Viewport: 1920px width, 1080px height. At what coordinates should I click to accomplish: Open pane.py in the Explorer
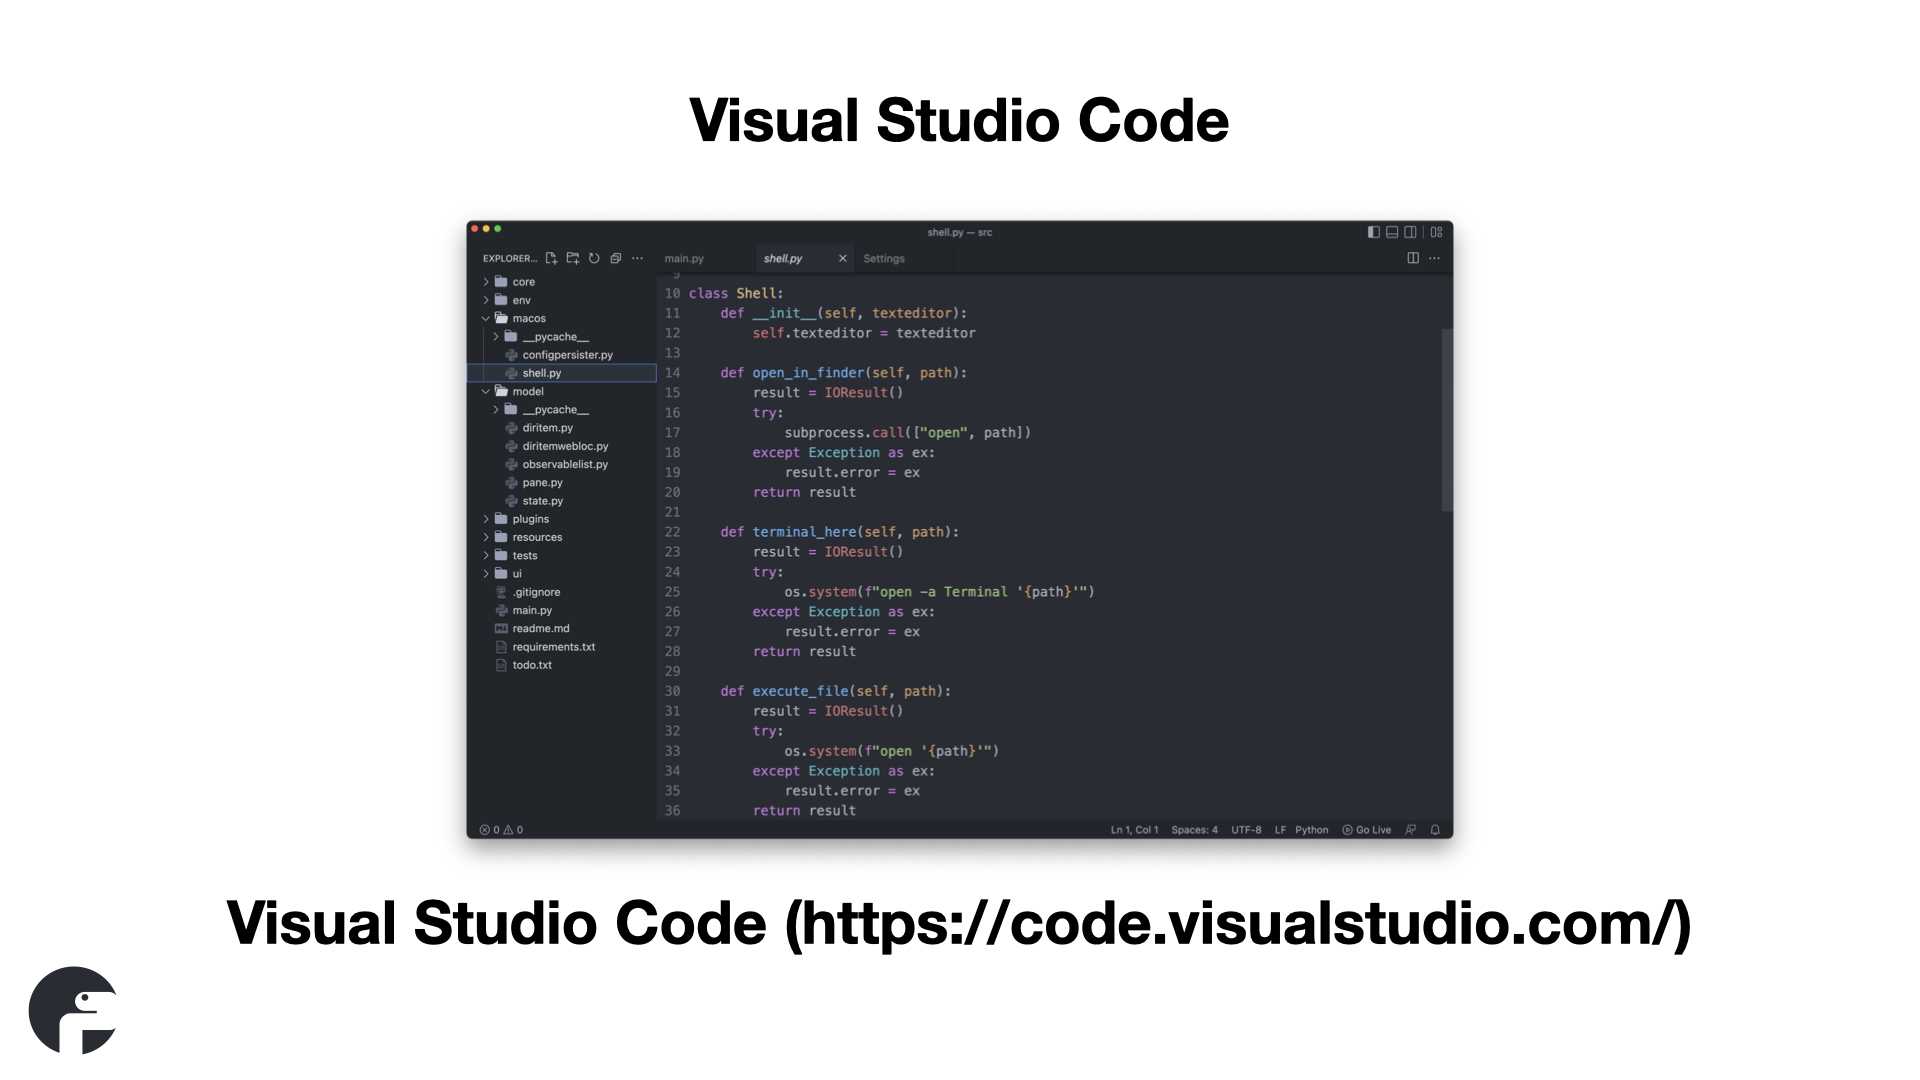coord(561,482)
